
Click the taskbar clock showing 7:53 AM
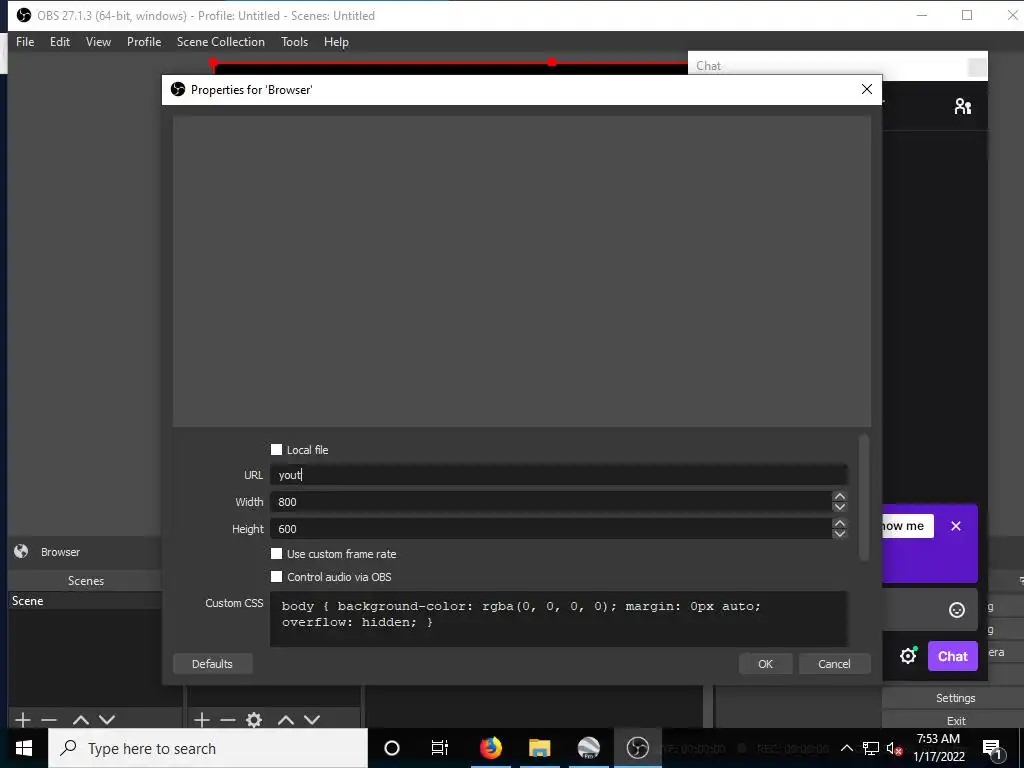pyautogui.click(x=938, y=748)
